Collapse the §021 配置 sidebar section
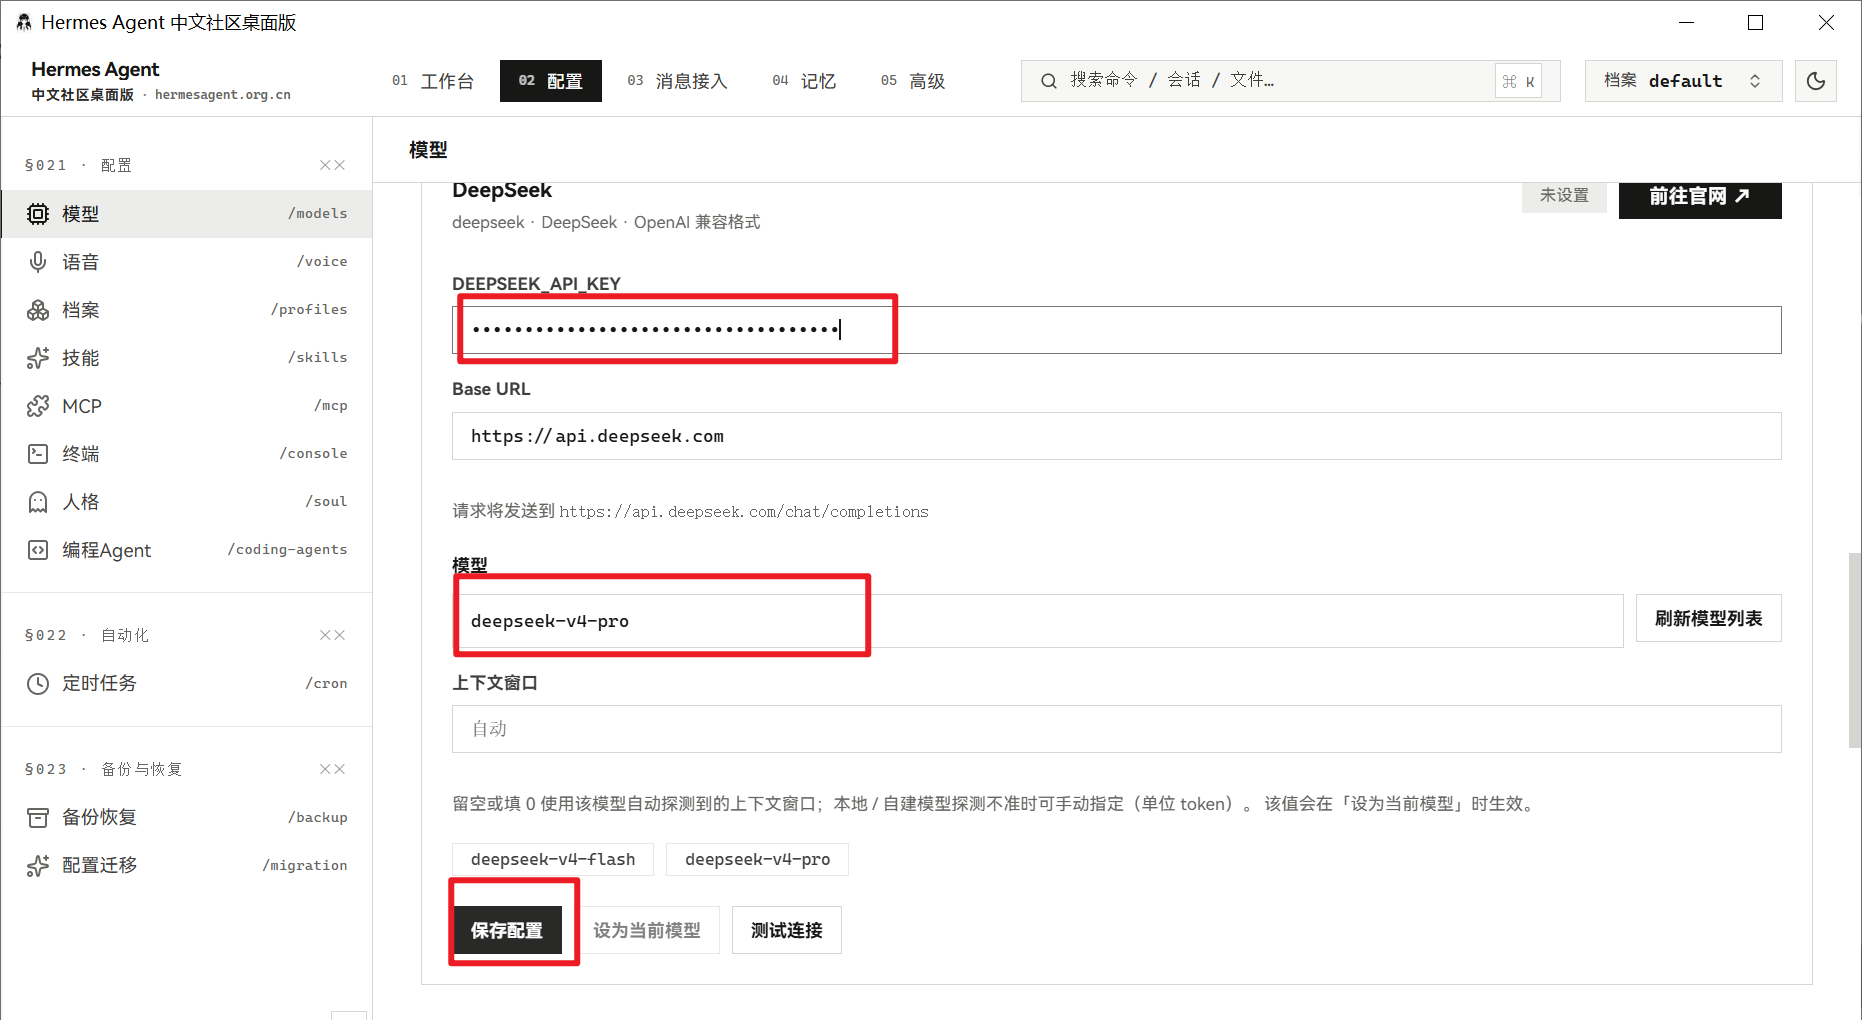The image size is (1862, 1020). click(x=333, y=165)
